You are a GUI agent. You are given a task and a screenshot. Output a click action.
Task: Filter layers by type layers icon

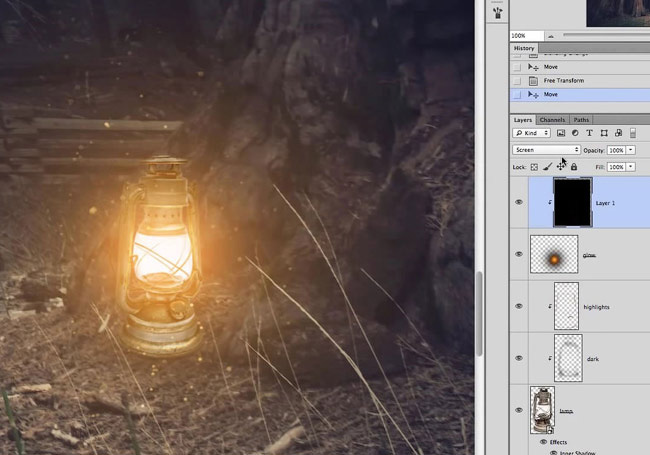point(589,133)
